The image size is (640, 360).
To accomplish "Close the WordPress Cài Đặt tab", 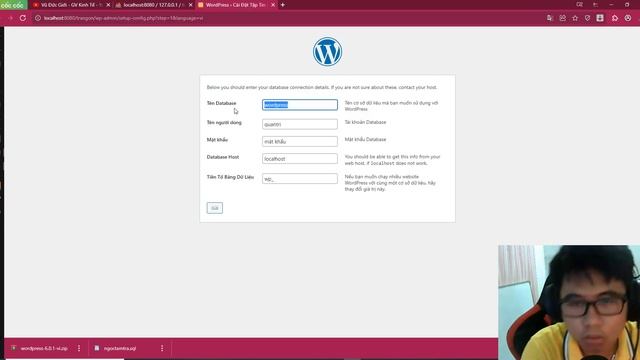I will (273, 5).
